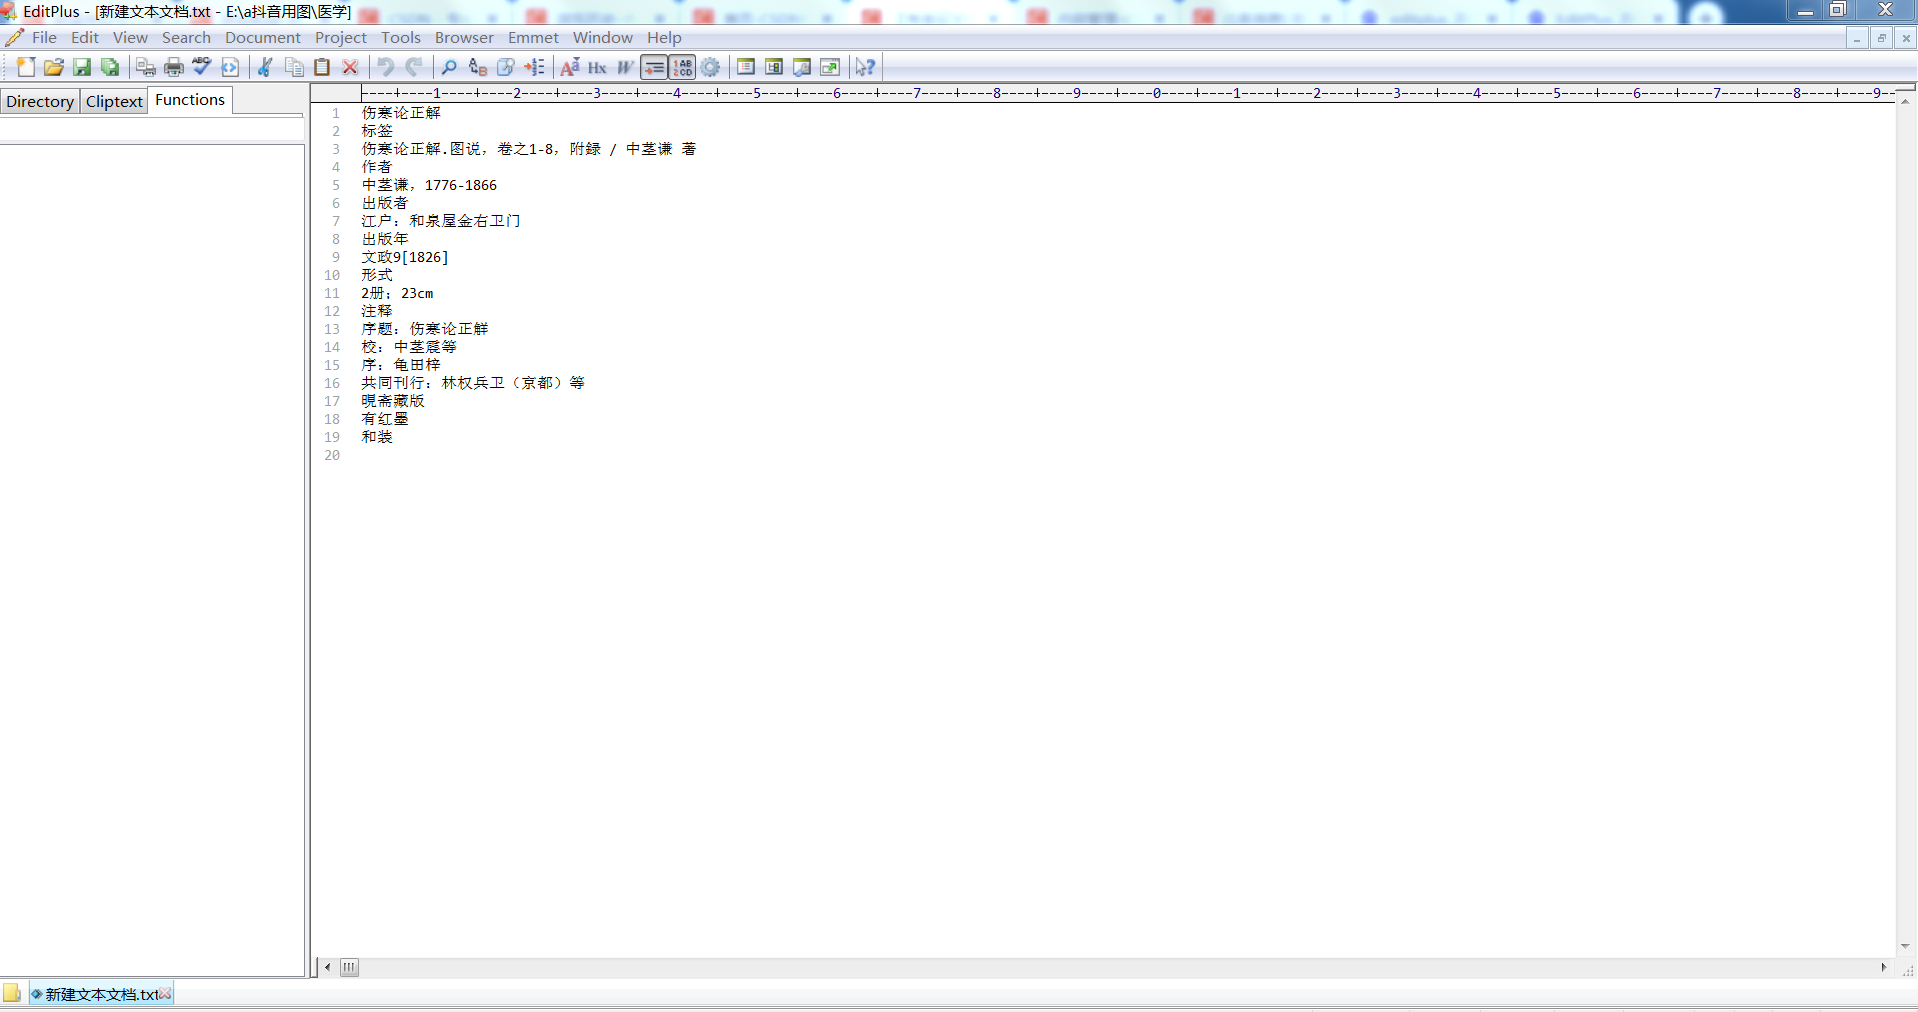Minimize the inner document window
1918x1012 pixels.
click(1857, 38)
